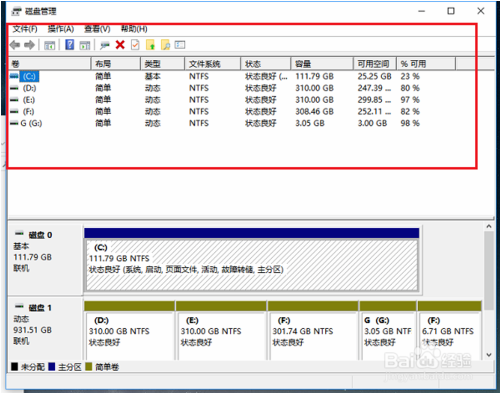Click the 25.25 GB free space cell
The image size is (500, 393).
pos(374,76)
